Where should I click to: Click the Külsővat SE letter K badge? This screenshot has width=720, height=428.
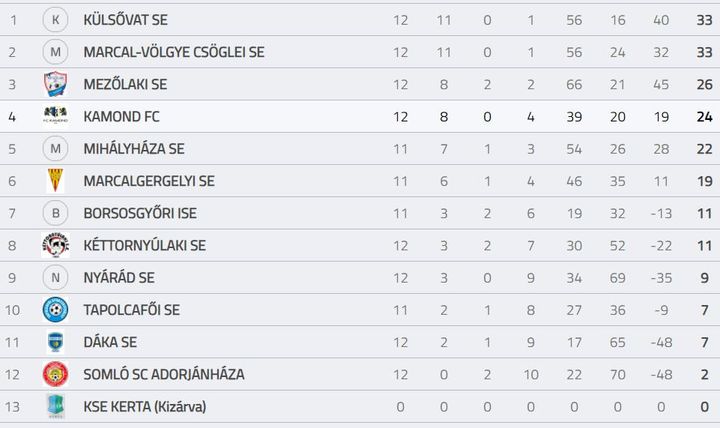pyautogui.click(x=55, y=20)
